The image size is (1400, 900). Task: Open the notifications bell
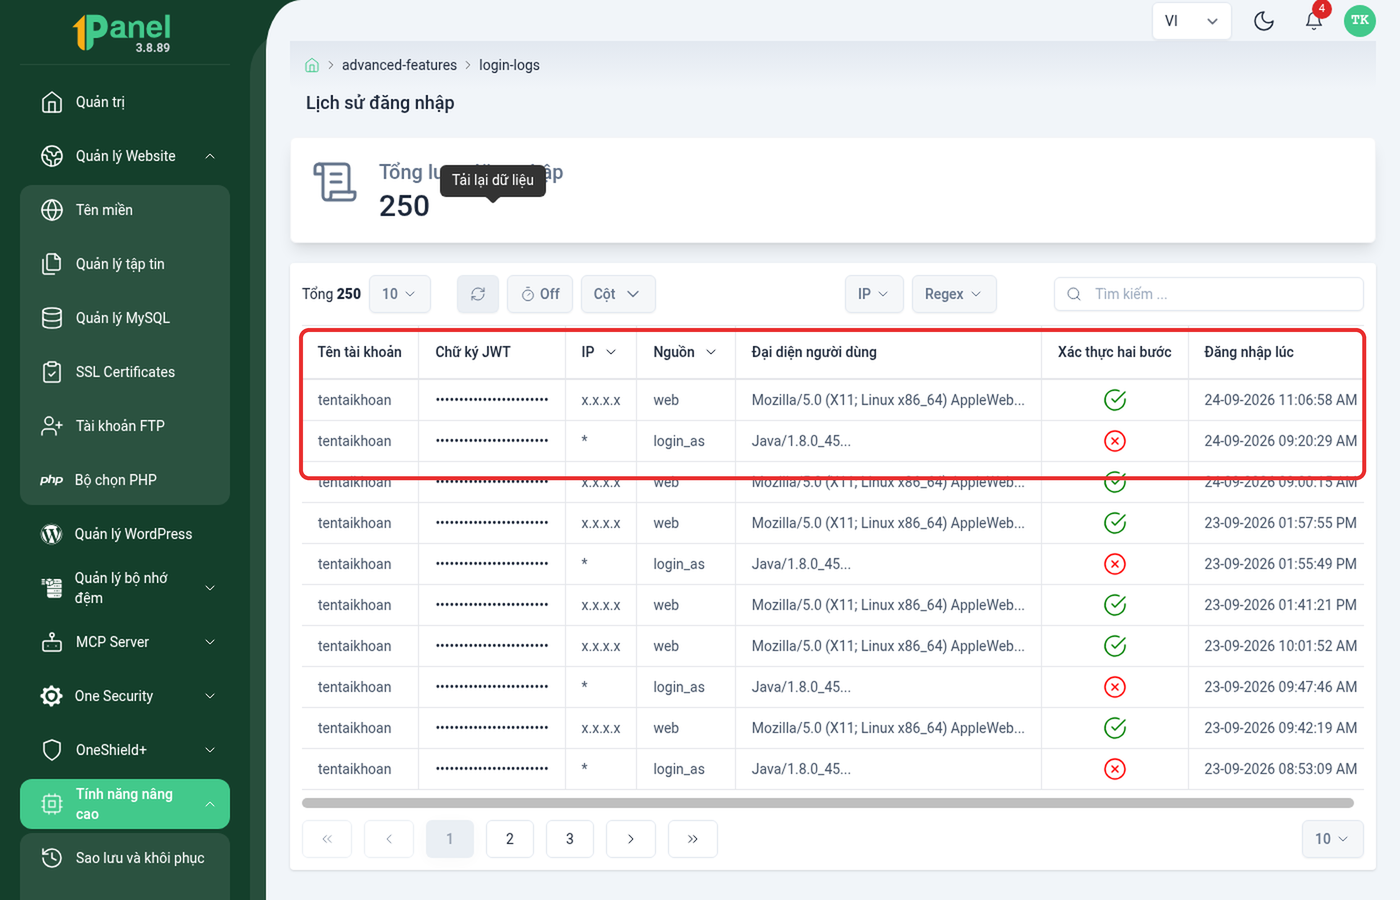point(1314,21)
